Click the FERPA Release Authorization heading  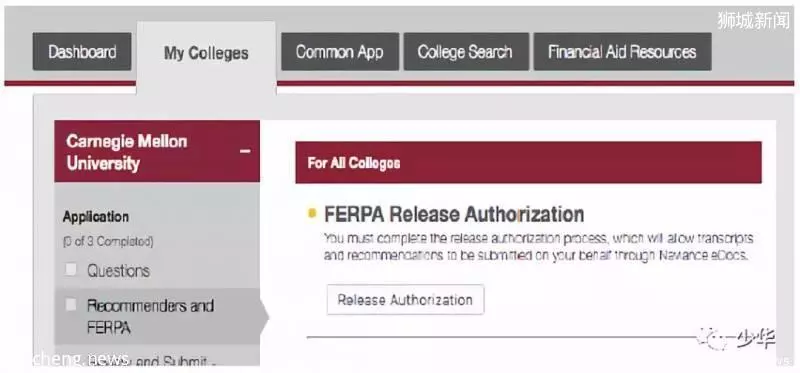454,214
